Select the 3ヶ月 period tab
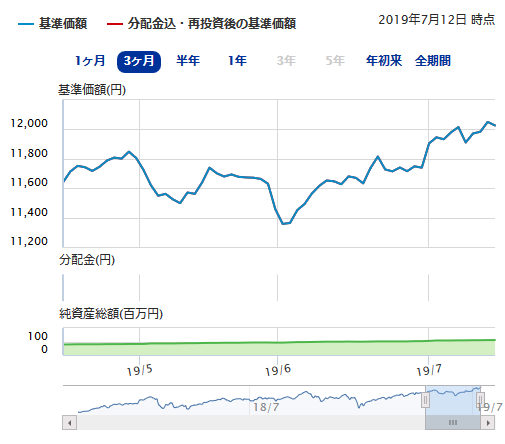This screenshot has height=444, width=505. 139,62
